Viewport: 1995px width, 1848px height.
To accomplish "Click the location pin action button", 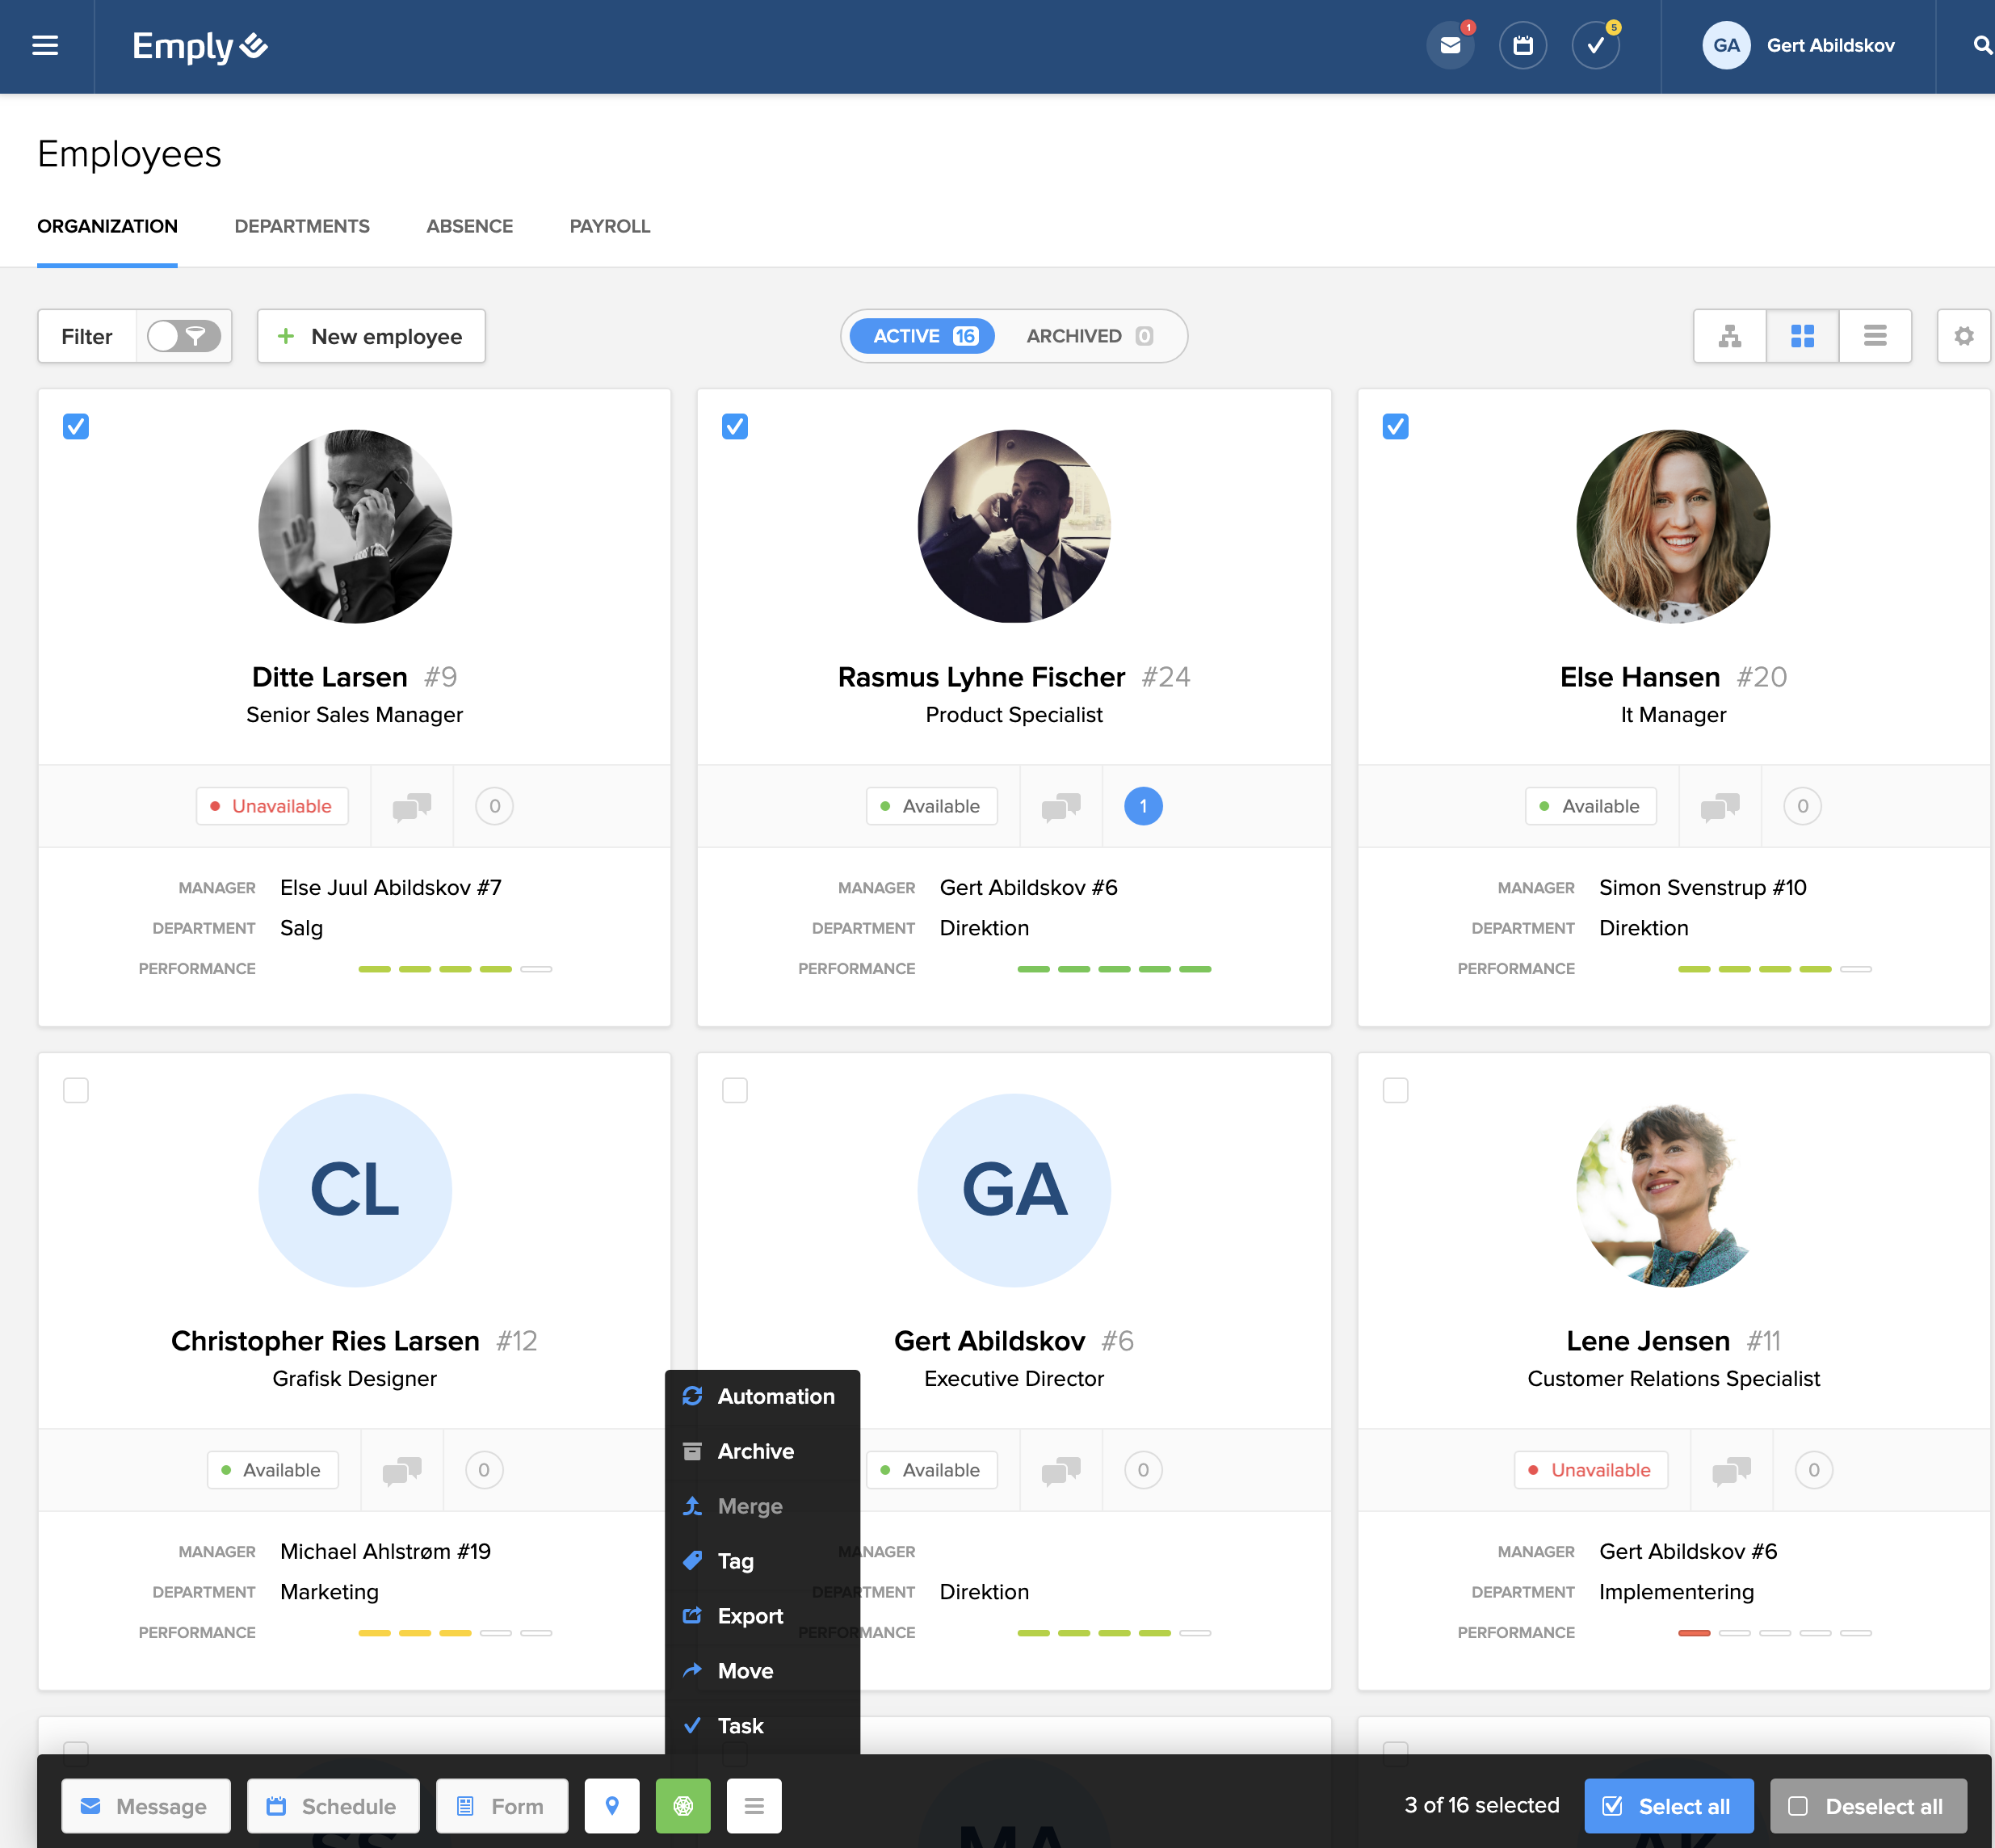I will click(612, 1805).
